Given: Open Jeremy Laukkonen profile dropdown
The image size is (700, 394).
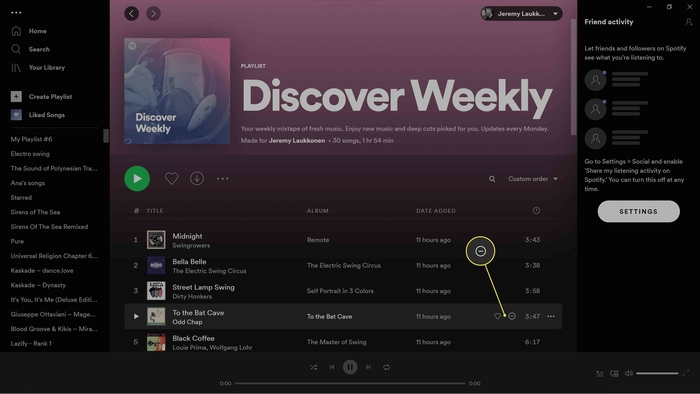Looking at the screenshot, I should point(521,13).
